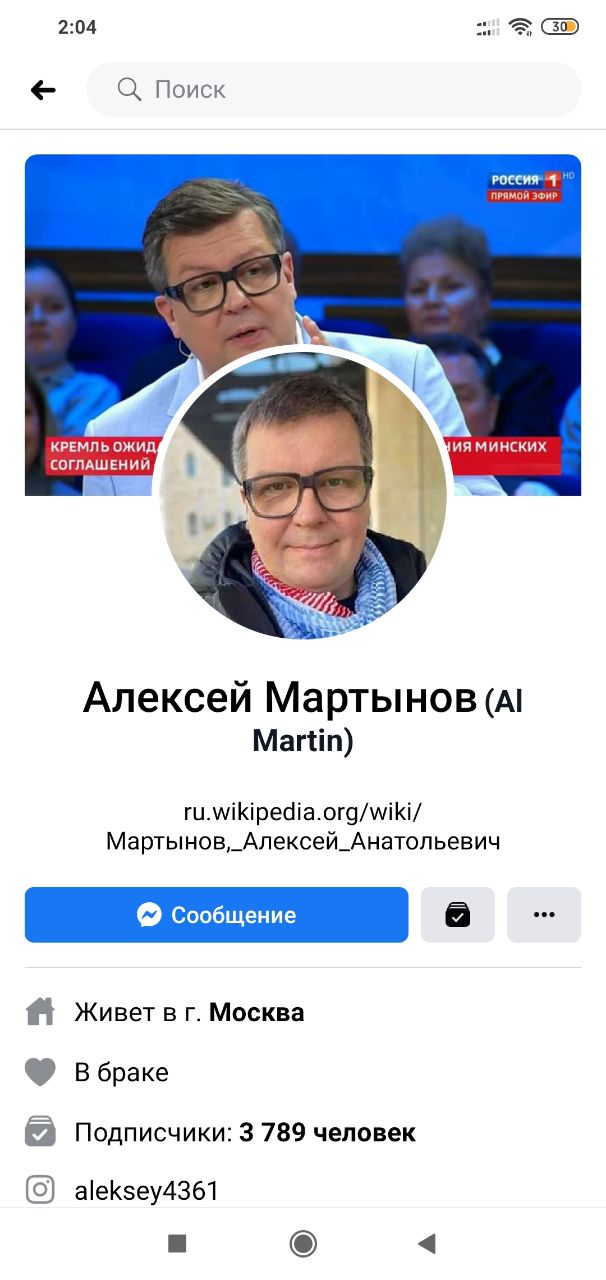This screenshot has height=1280, width=606.
Task: Open the circular profile picture
Action: [303, 492]
